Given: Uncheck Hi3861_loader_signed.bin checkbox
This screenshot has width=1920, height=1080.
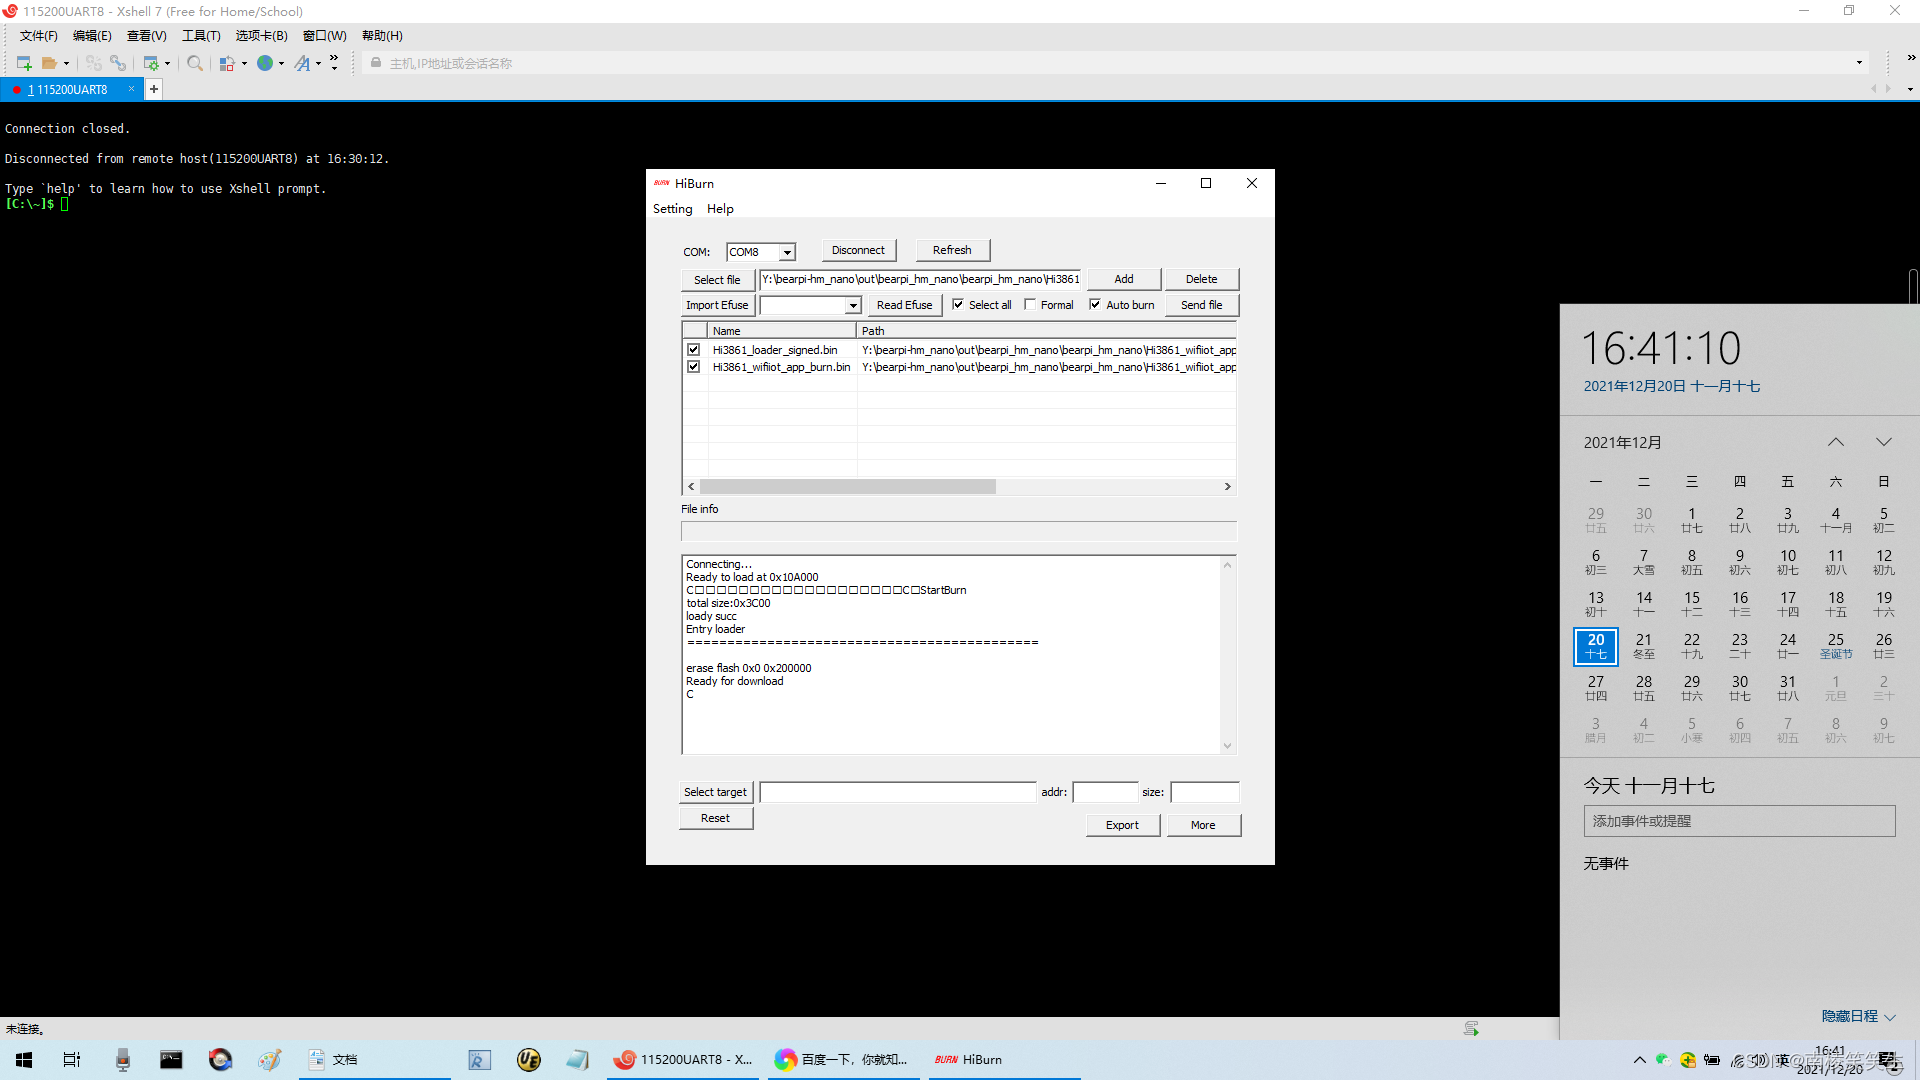Looking at the screenshot, I should coord(693,350).
